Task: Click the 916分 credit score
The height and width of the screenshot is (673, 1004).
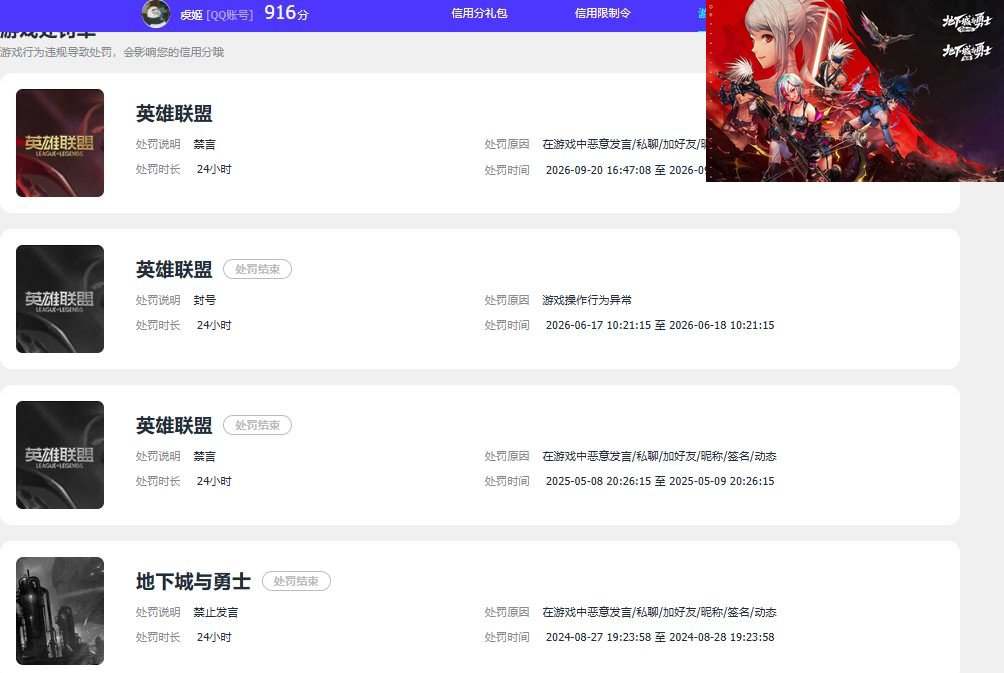Action: pos(286,13)
